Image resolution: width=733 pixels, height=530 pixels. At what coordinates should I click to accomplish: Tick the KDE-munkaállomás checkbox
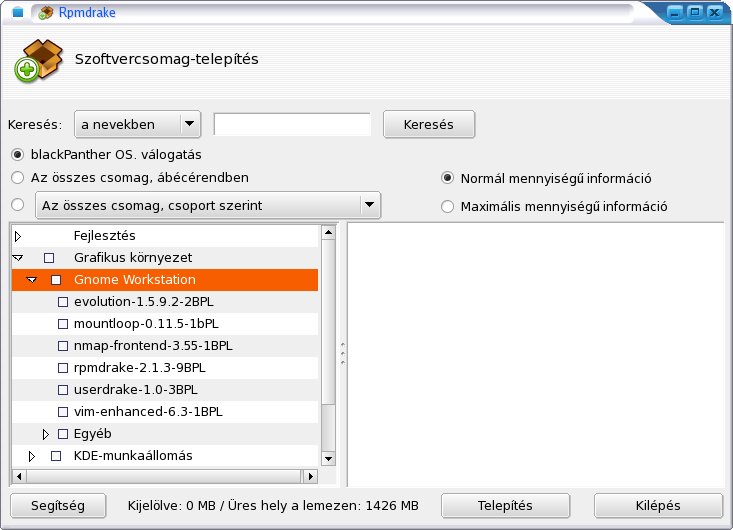pos(56,456)
